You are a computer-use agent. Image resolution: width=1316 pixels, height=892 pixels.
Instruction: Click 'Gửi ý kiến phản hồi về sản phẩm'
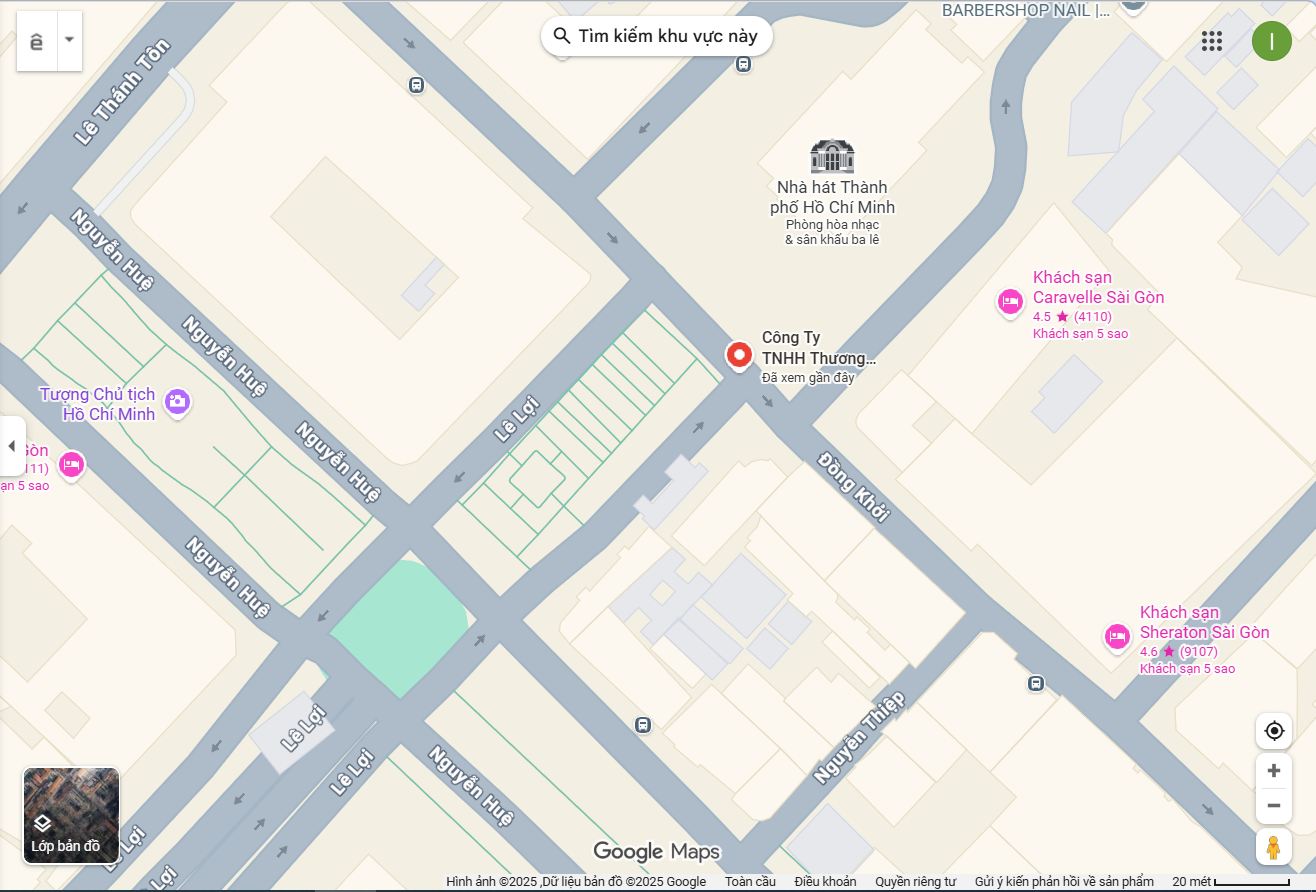1064,882
